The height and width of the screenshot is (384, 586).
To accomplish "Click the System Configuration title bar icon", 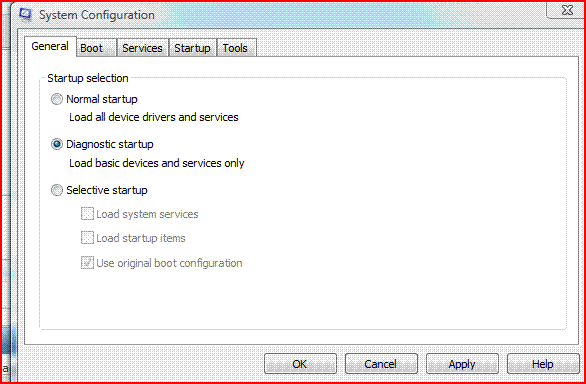I will [25, 14].
